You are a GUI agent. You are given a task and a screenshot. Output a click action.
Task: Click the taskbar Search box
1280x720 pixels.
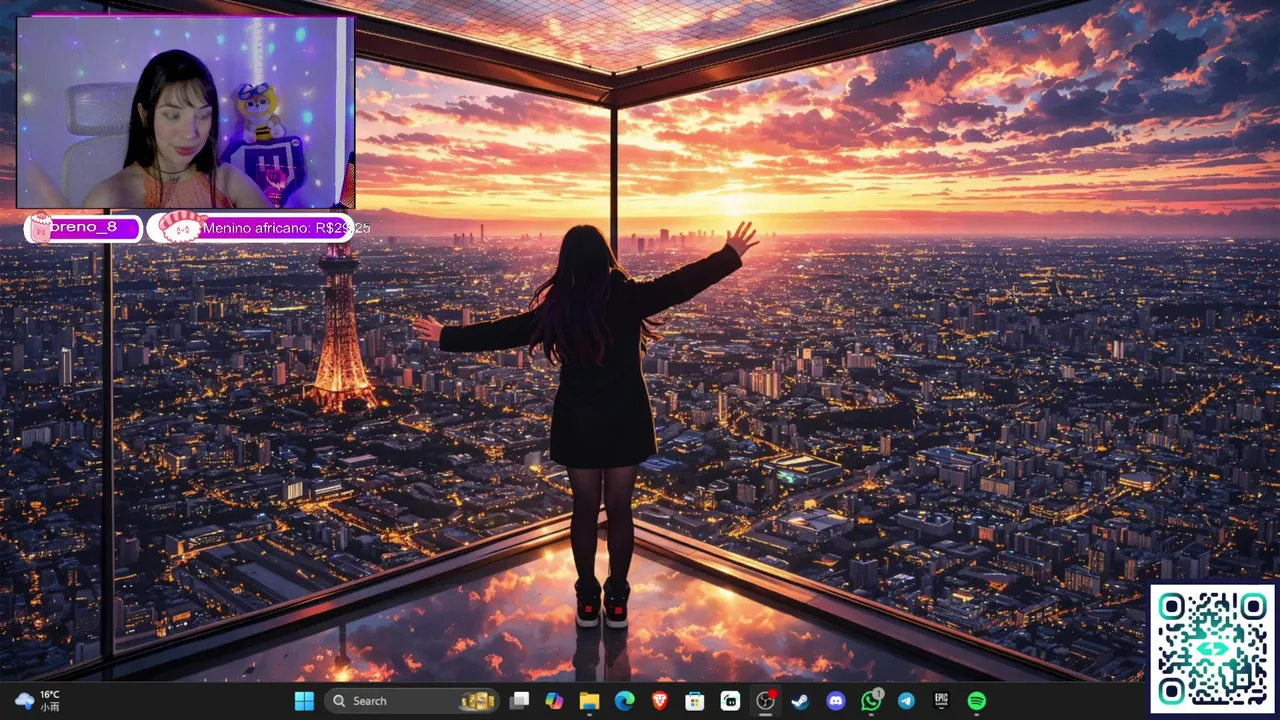412,701
